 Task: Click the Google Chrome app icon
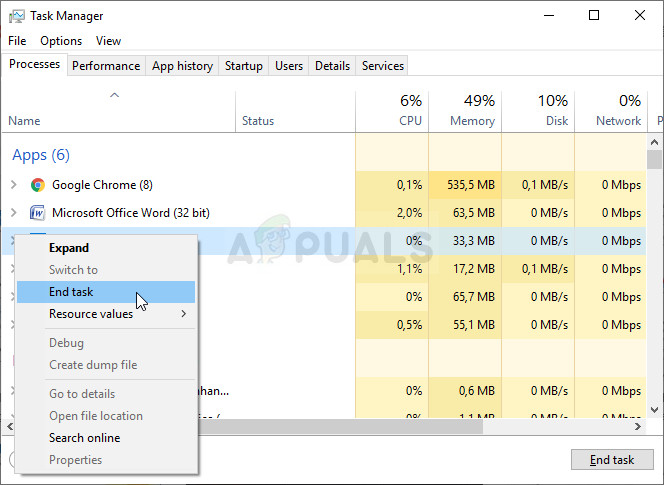point(38,185)
